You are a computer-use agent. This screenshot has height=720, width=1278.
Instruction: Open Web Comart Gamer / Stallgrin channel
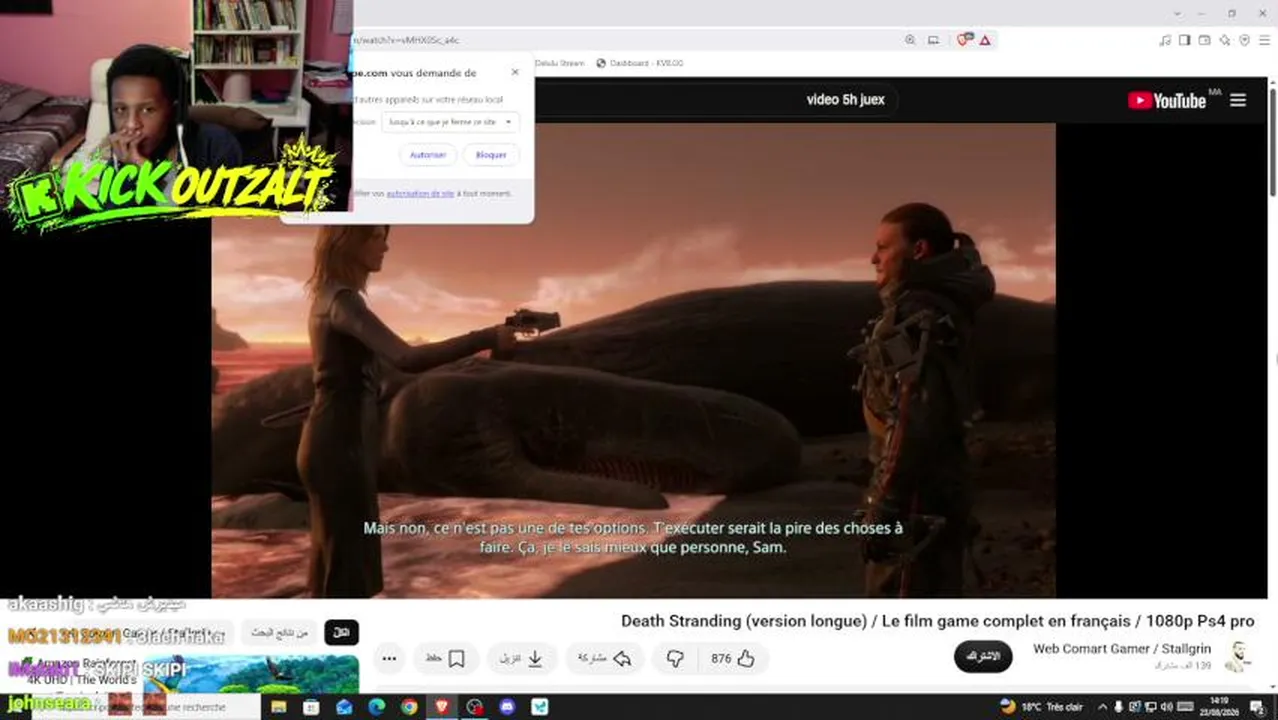click(1122, 649)
